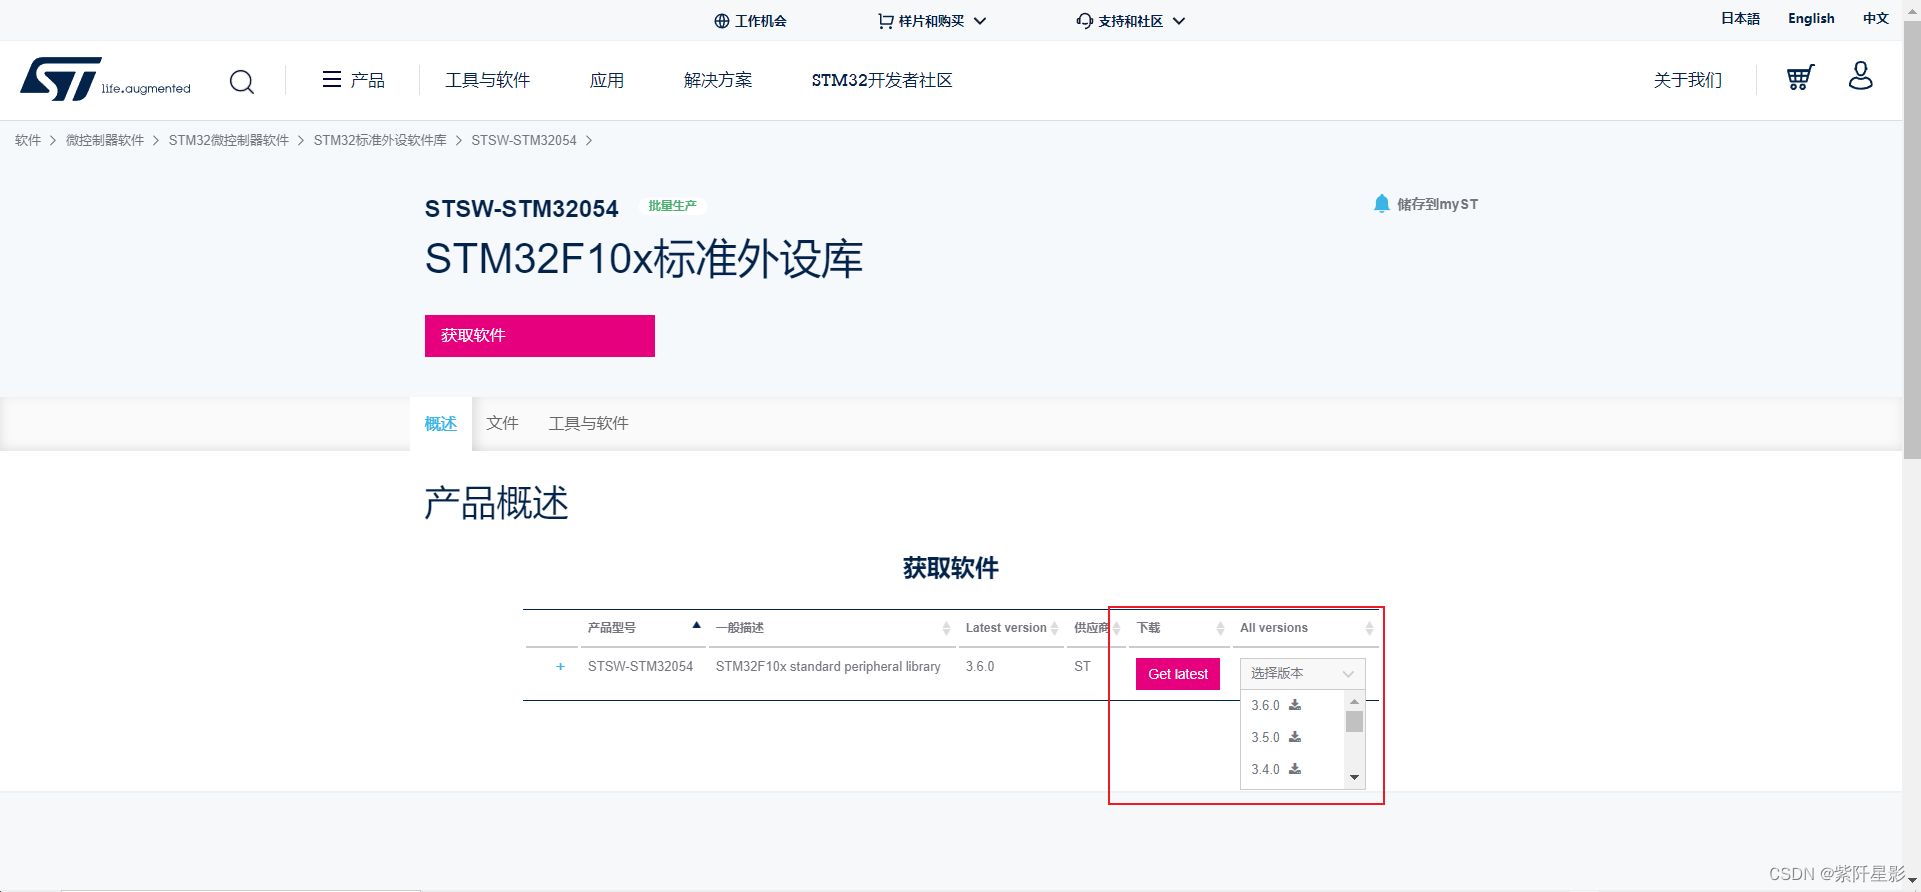Click the bell icon to save to myST

tap(1382, 204)
